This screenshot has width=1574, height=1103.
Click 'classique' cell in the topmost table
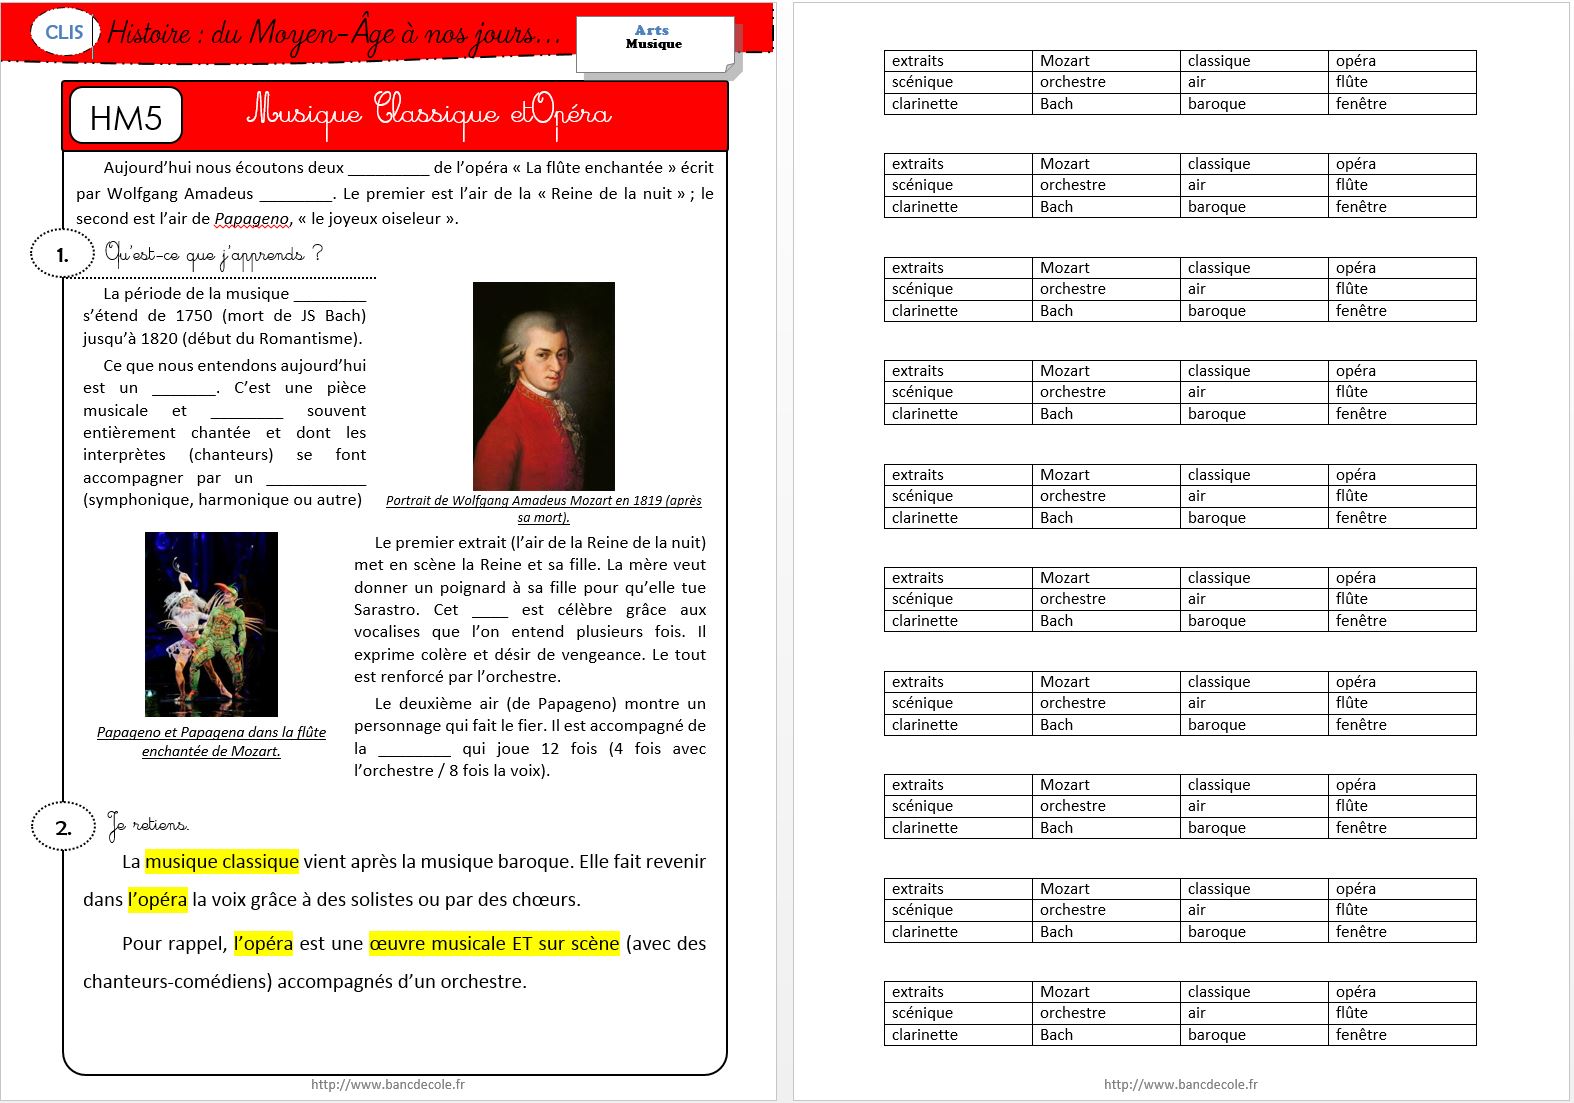pos(1254,61)
